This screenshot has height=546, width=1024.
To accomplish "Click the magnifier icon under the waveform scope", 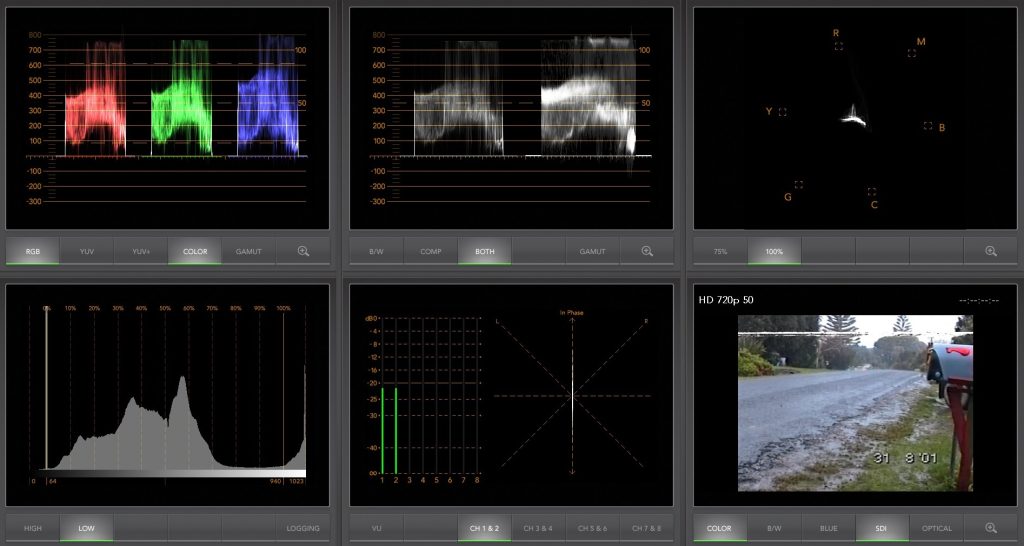I will click(647, 251).
